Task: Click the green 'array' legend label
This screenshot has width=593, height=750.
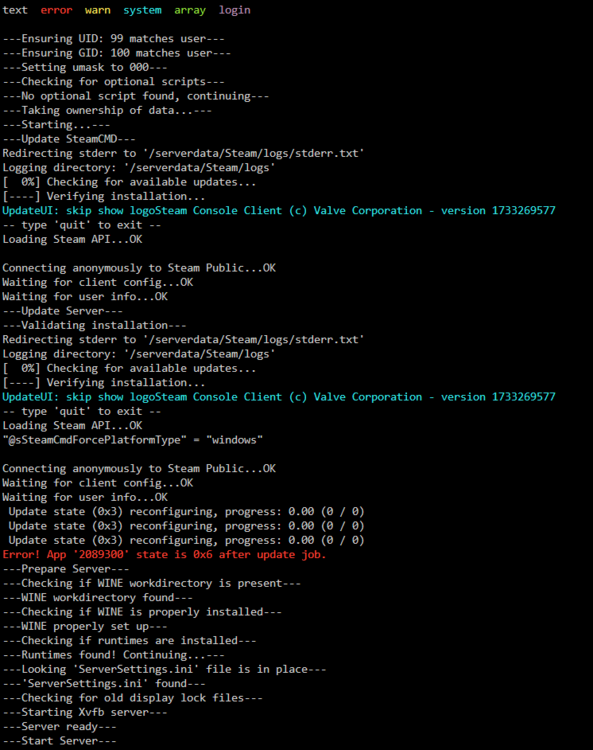Action: pyautogui.click(x=190, y=10)
